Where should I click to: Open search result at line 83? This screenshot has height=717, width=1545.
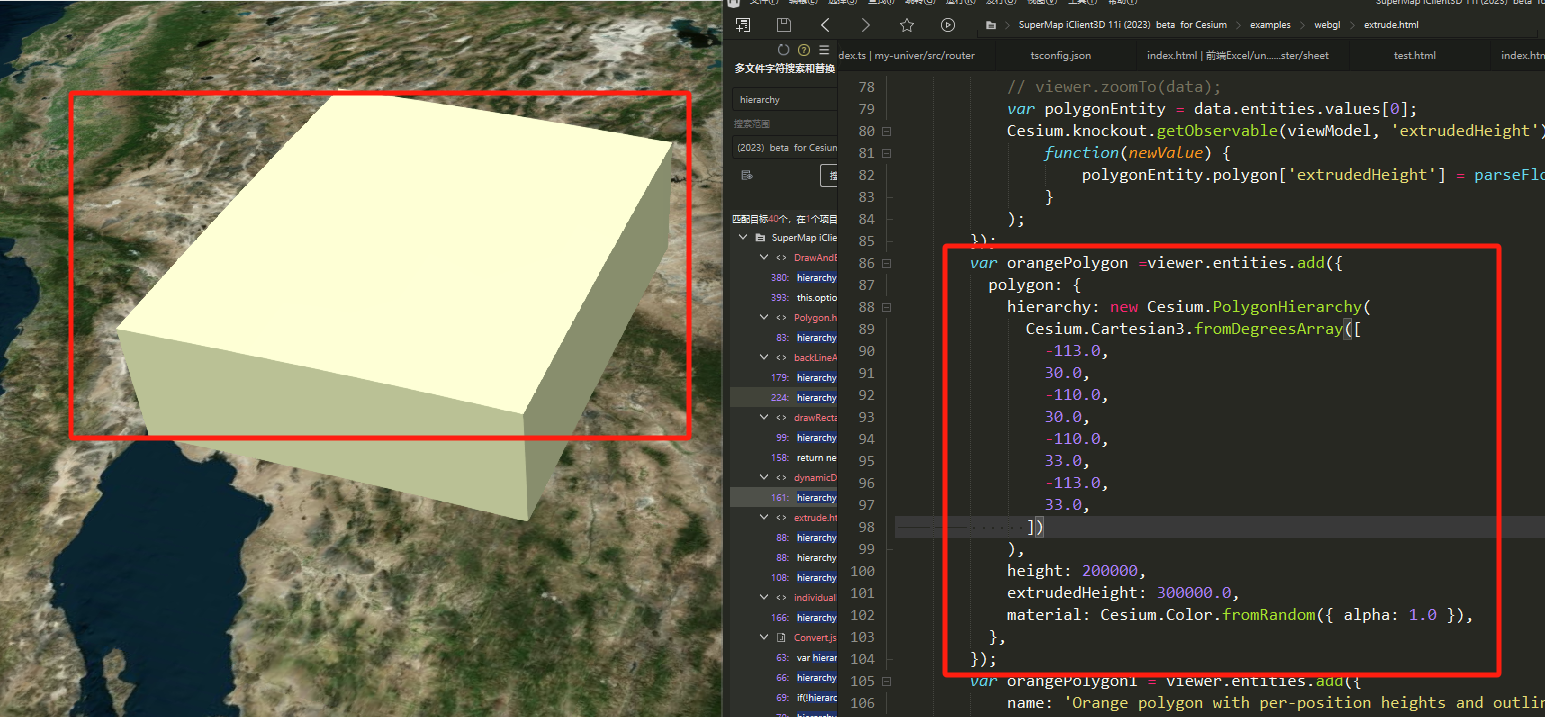(804, 338)
